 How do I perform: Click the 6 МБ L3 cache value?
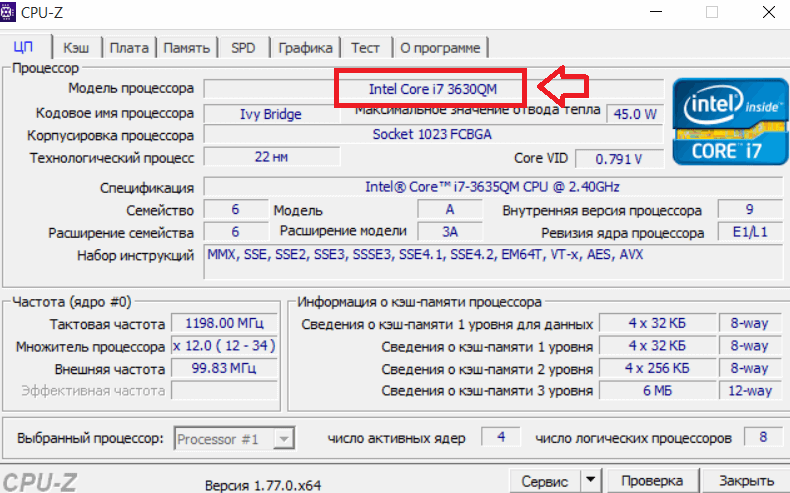pyautogui.click(x=657, y=390)
